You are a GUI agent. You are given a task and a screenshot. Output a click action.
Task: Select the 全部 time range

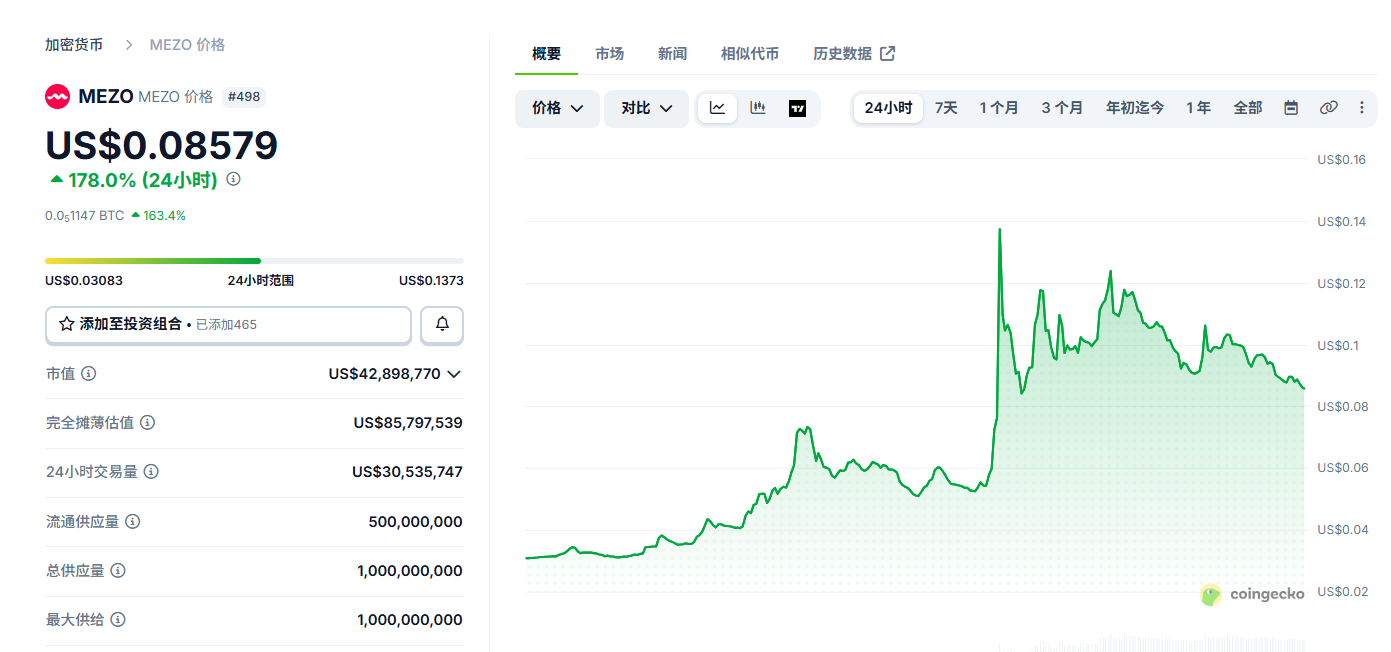click(1248, 108)
